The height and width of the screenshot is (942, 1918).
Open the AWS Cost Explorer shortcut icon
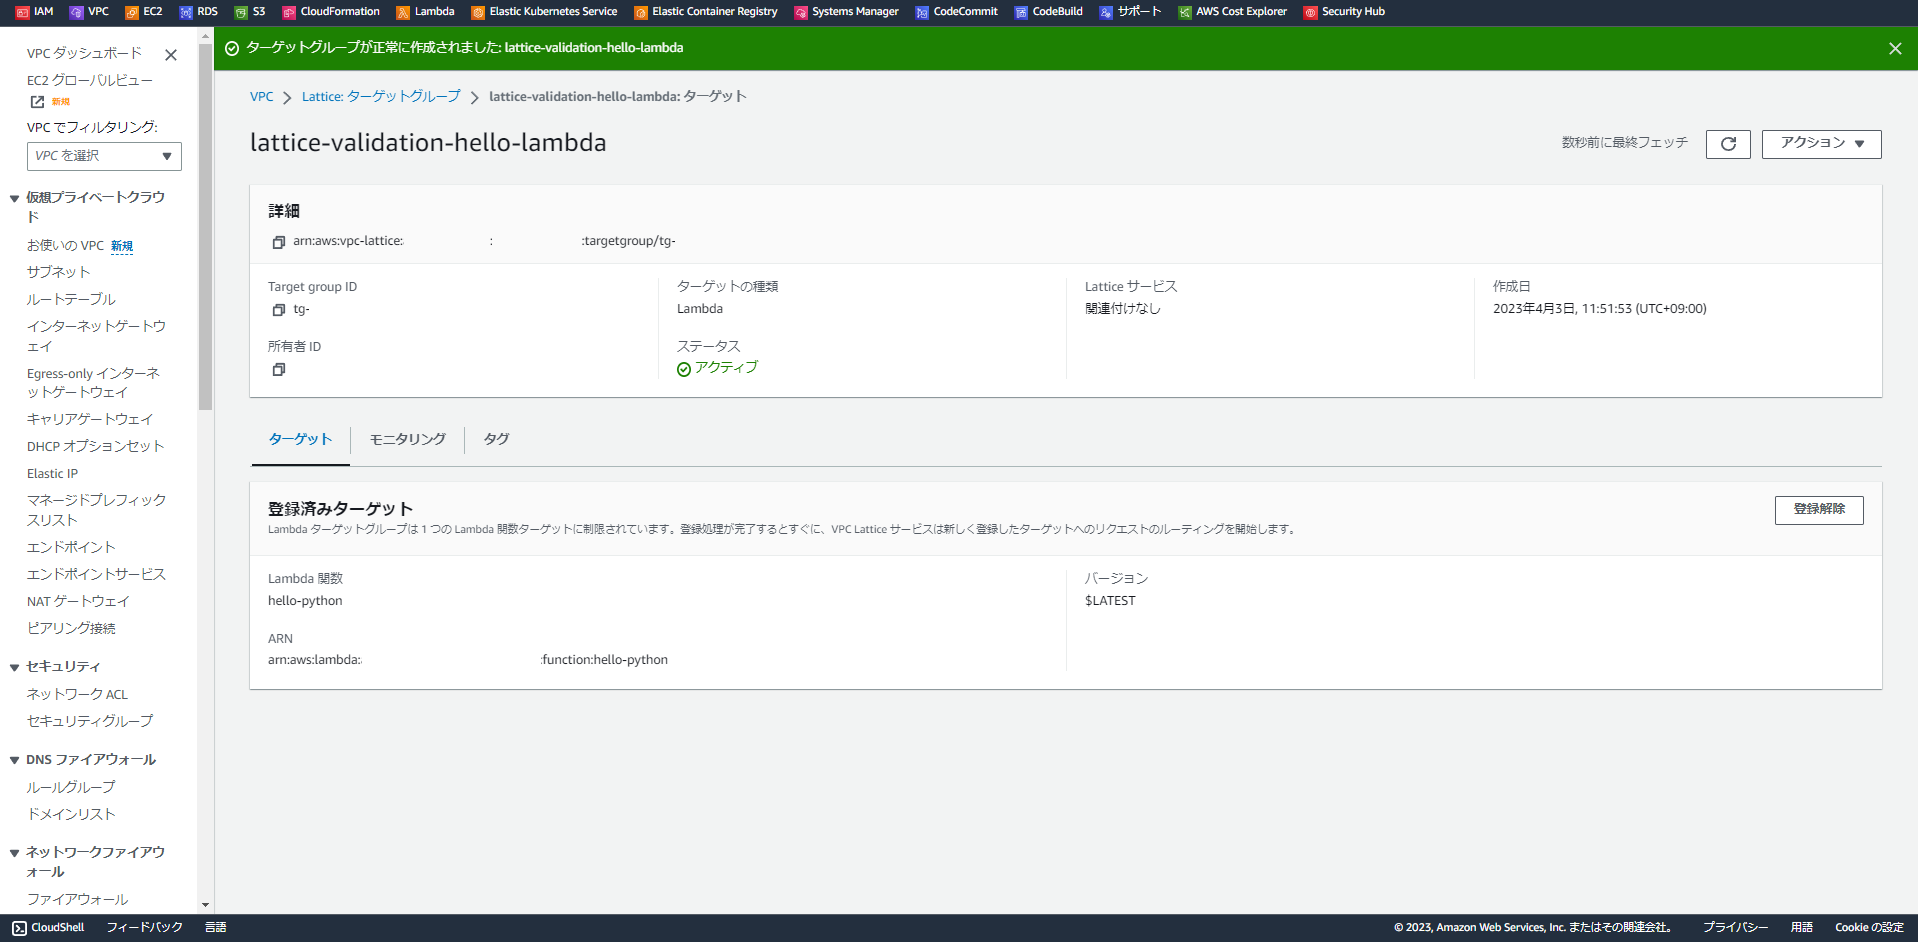tap(1185, 12)
